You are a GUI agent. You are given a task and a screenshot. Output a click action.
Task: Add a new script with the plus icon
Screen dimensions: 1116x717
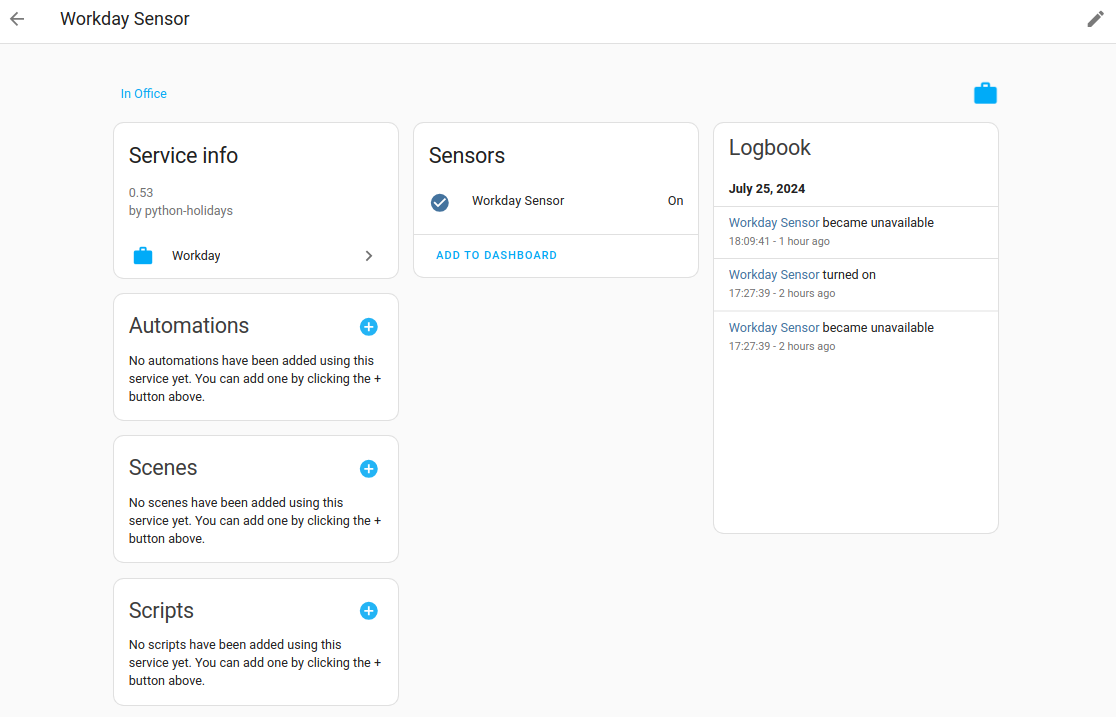[368, 610]
